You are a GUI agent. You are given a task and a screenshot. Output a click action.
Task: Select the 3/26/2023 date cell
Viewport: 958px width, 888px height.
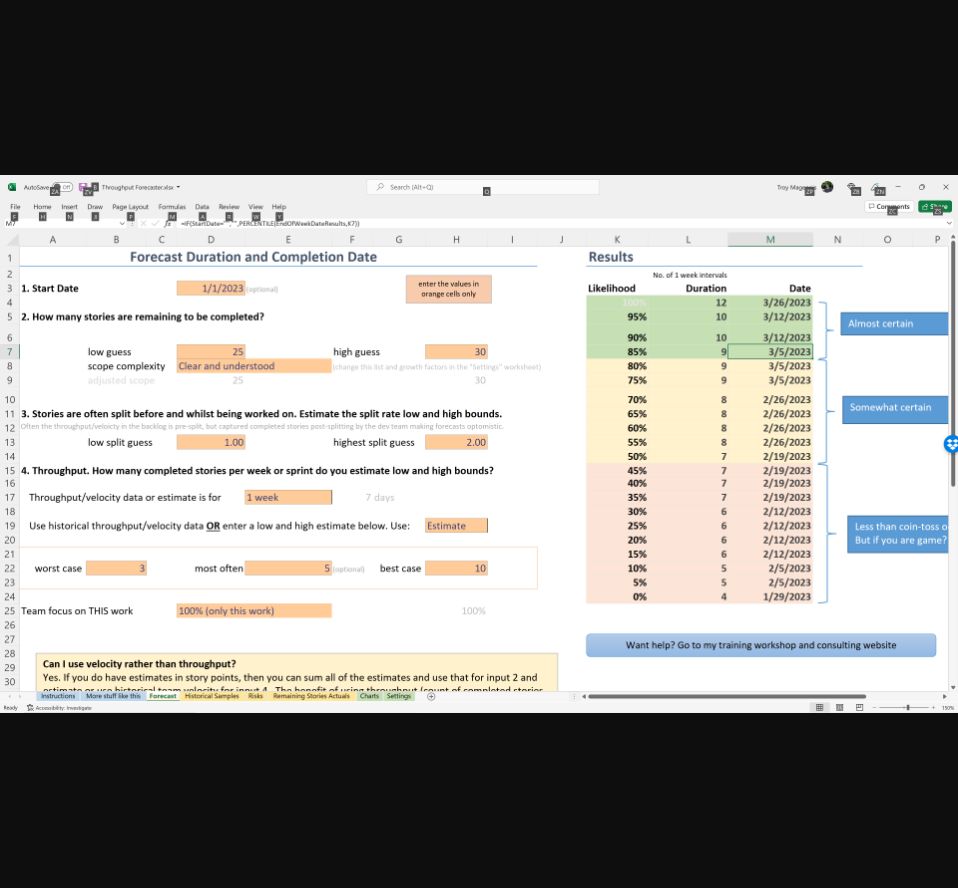770,302
